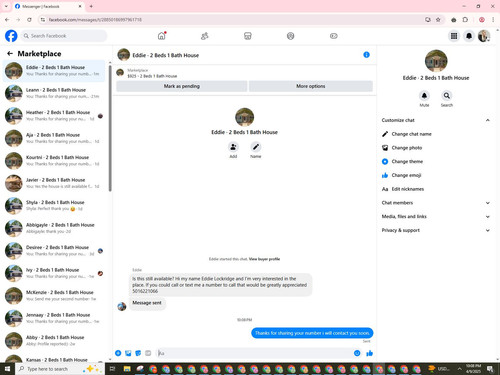The image size is (500, 375).
Task: Click the Search Facebook field
Action: tap(64, 36)
